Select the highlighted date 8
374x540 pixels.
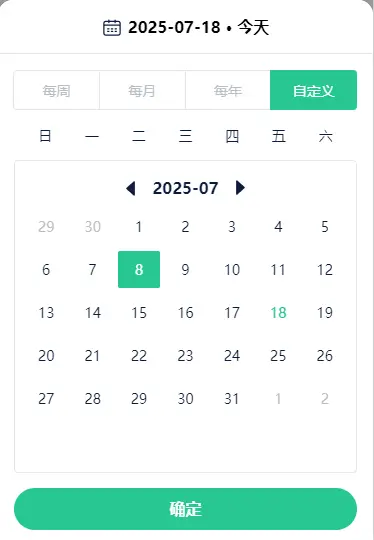(139, 269)
